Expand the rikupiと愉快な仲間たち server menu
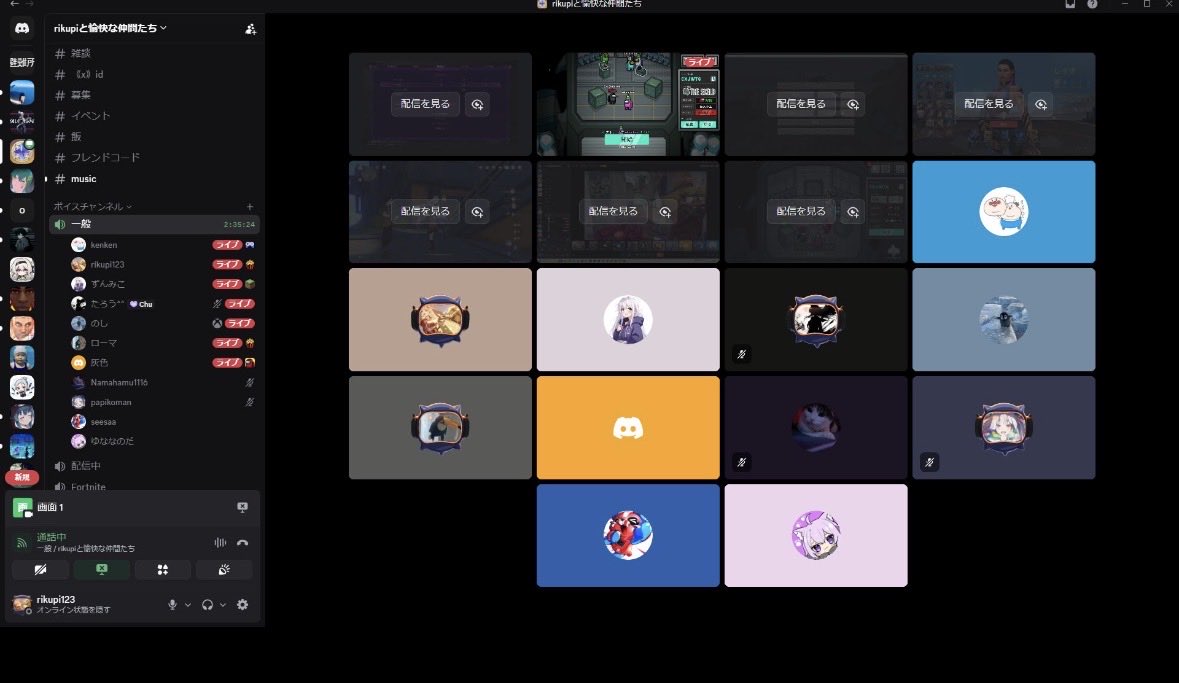 click(110, 28)
